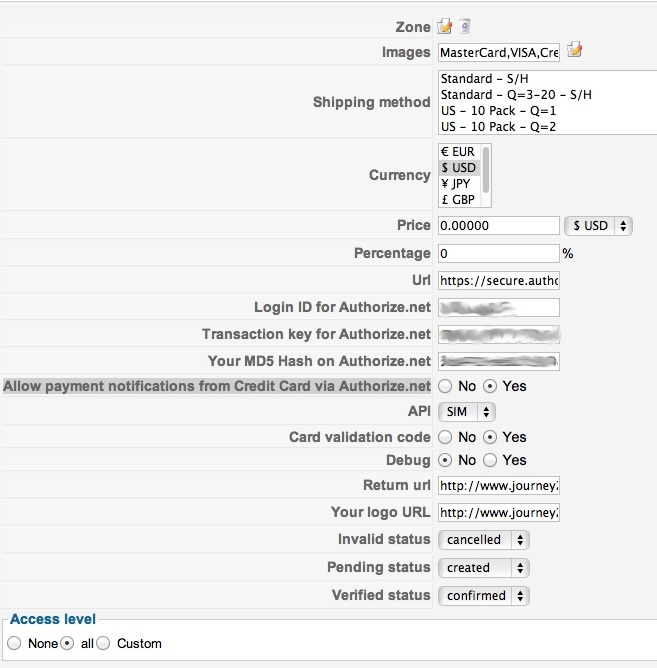Expand the Invalid status dropdown

(483, 539)
